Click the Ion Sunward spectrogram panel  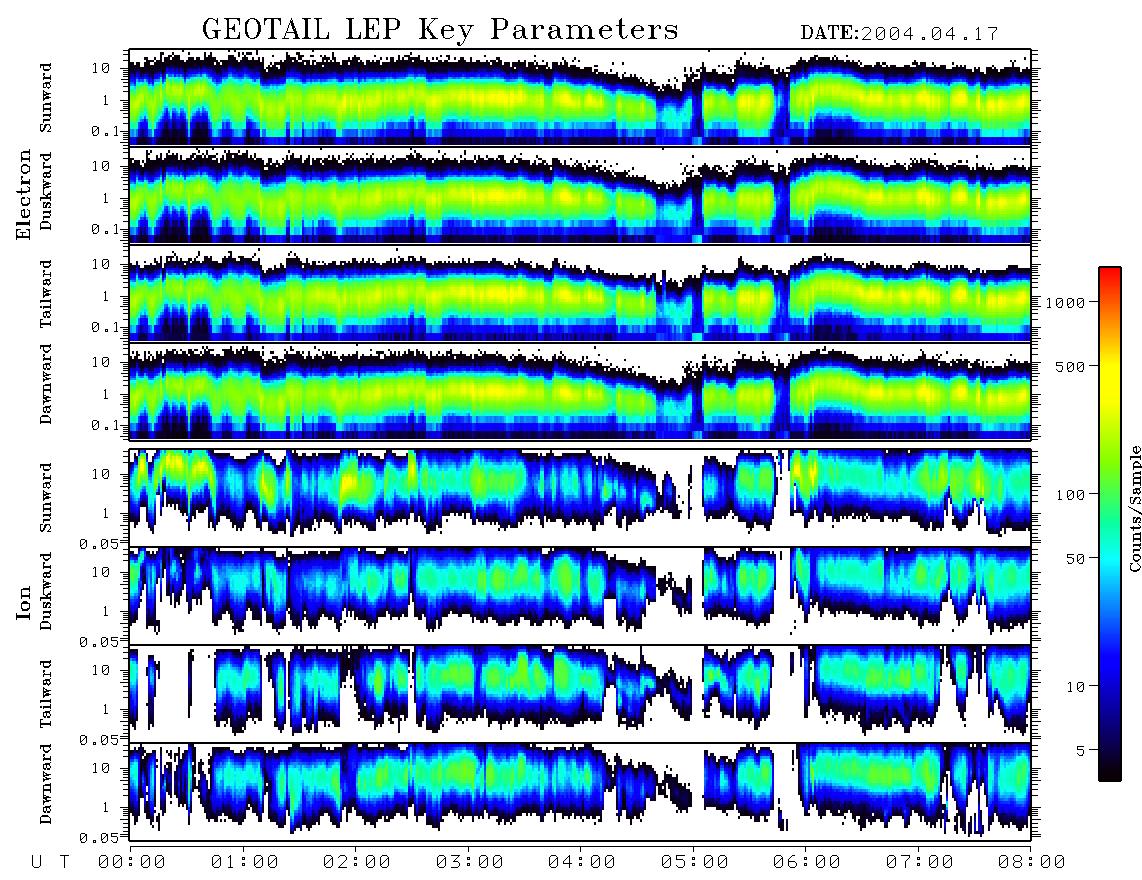pyautogui.click(x=580, y=498)
